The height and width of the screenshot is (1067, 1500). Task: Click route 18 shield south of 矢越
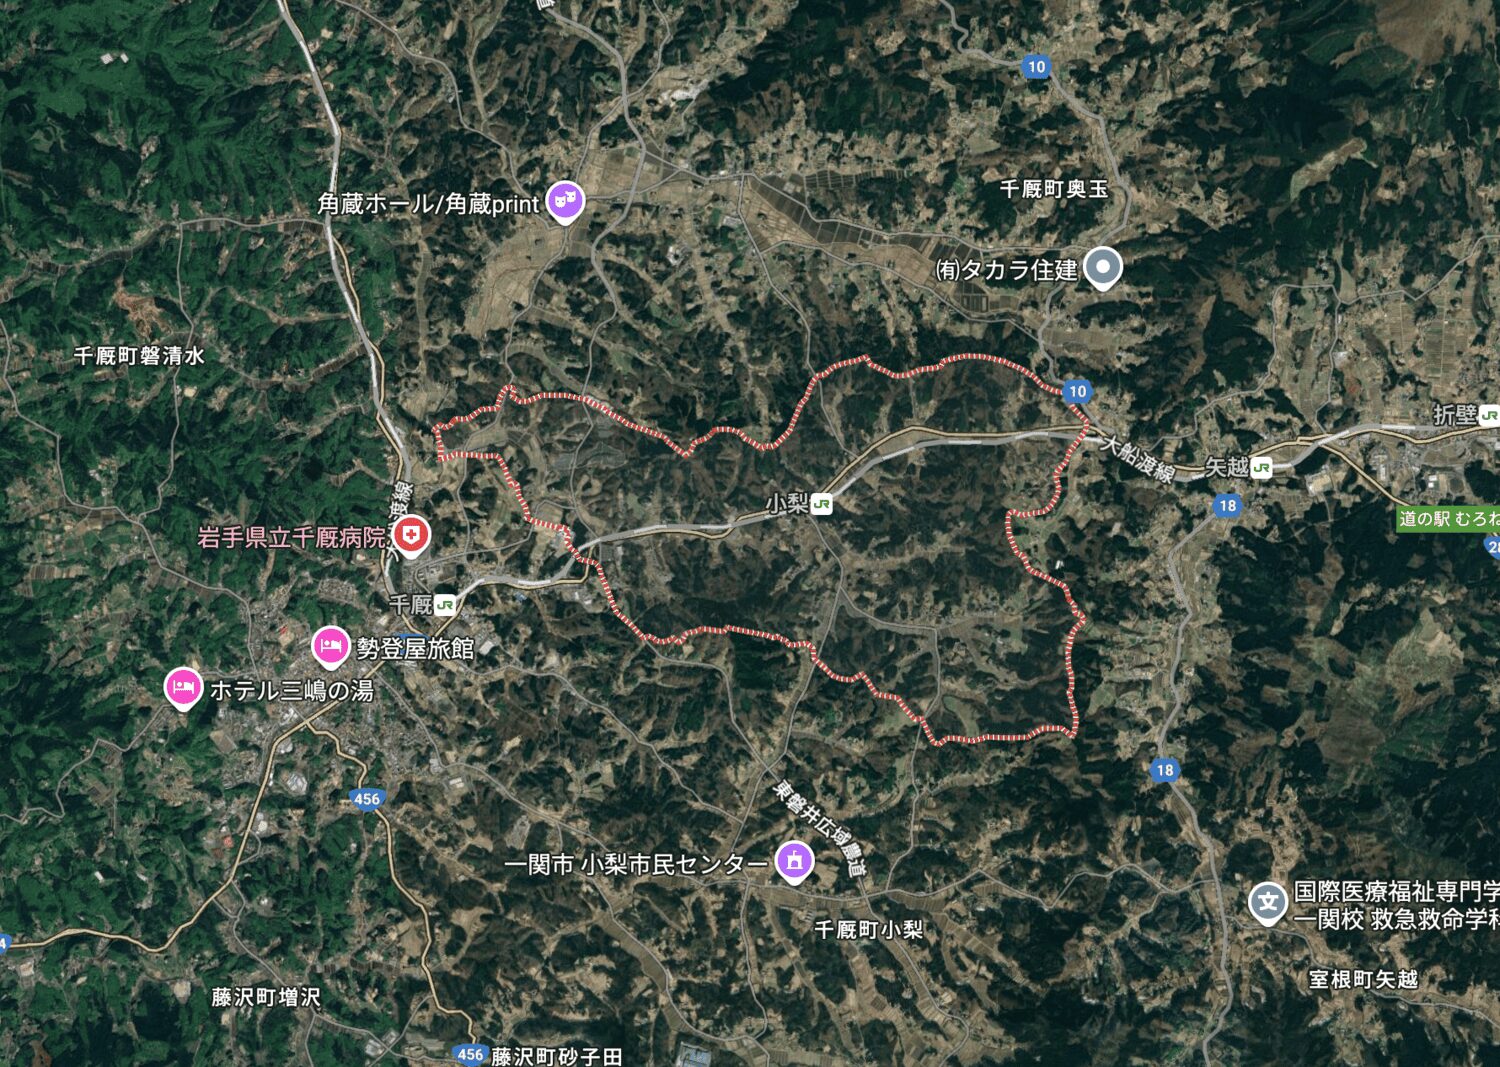coord(1228,505)
